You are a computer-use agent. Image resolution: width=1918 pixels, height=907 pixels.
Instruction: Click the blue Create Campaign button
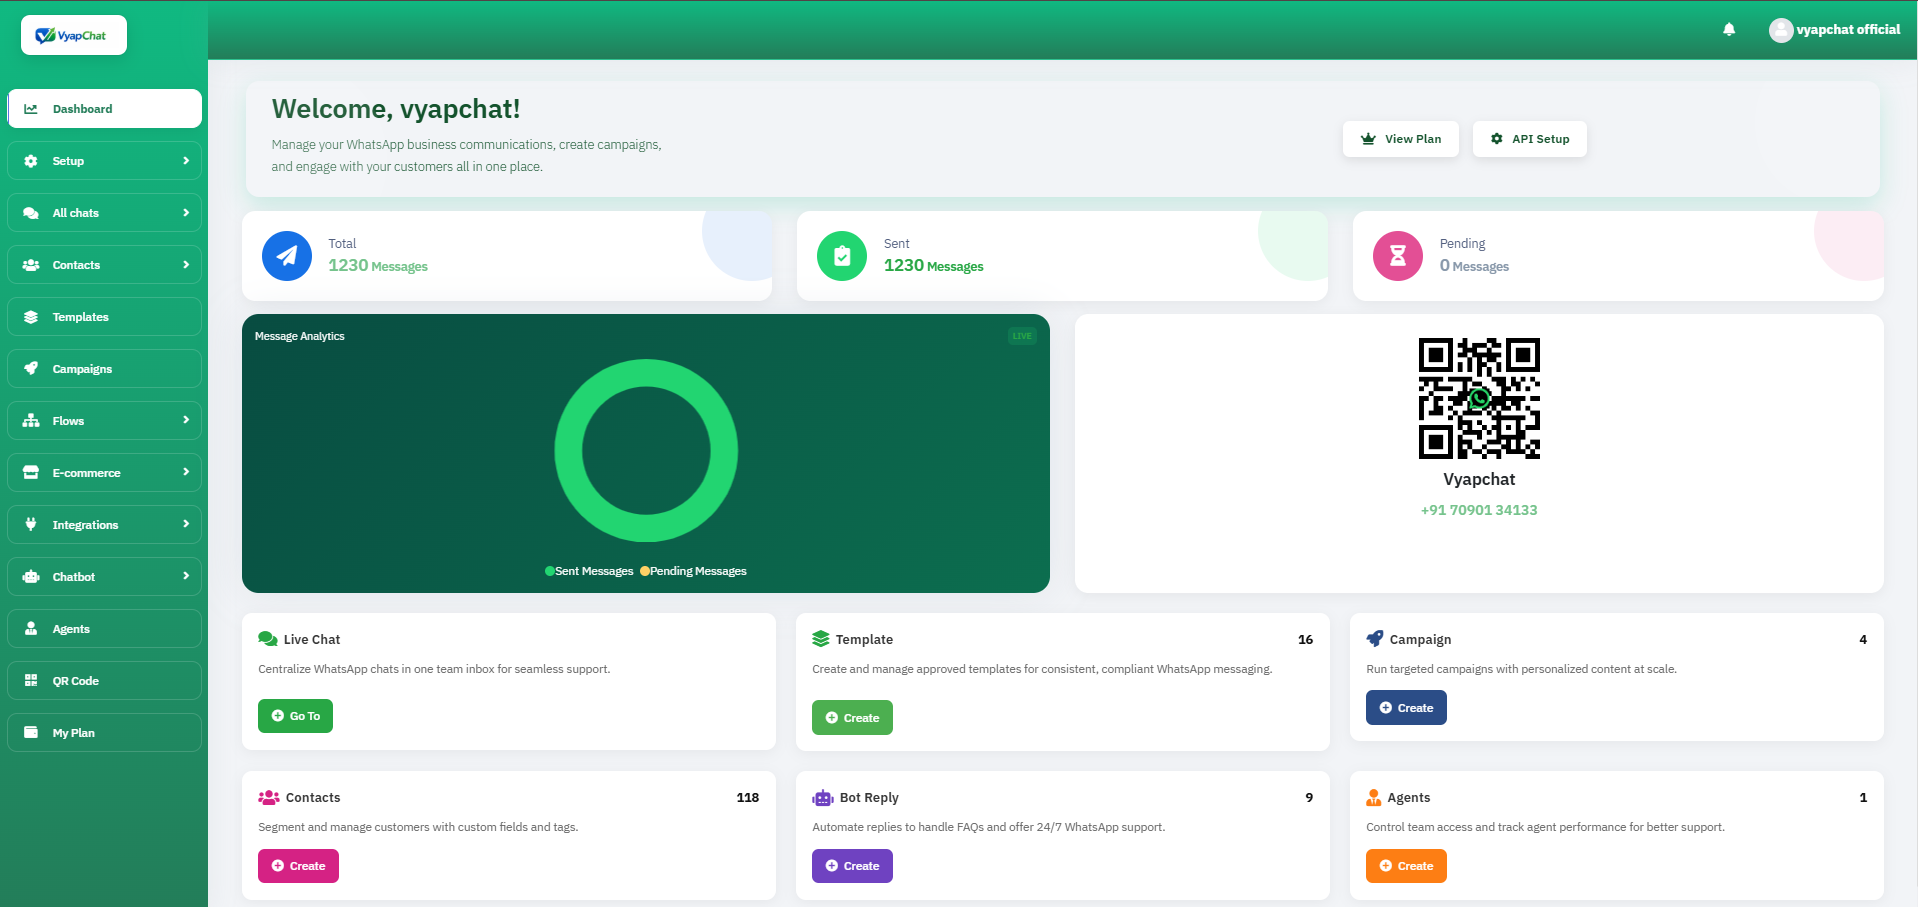click(1406, 708)
